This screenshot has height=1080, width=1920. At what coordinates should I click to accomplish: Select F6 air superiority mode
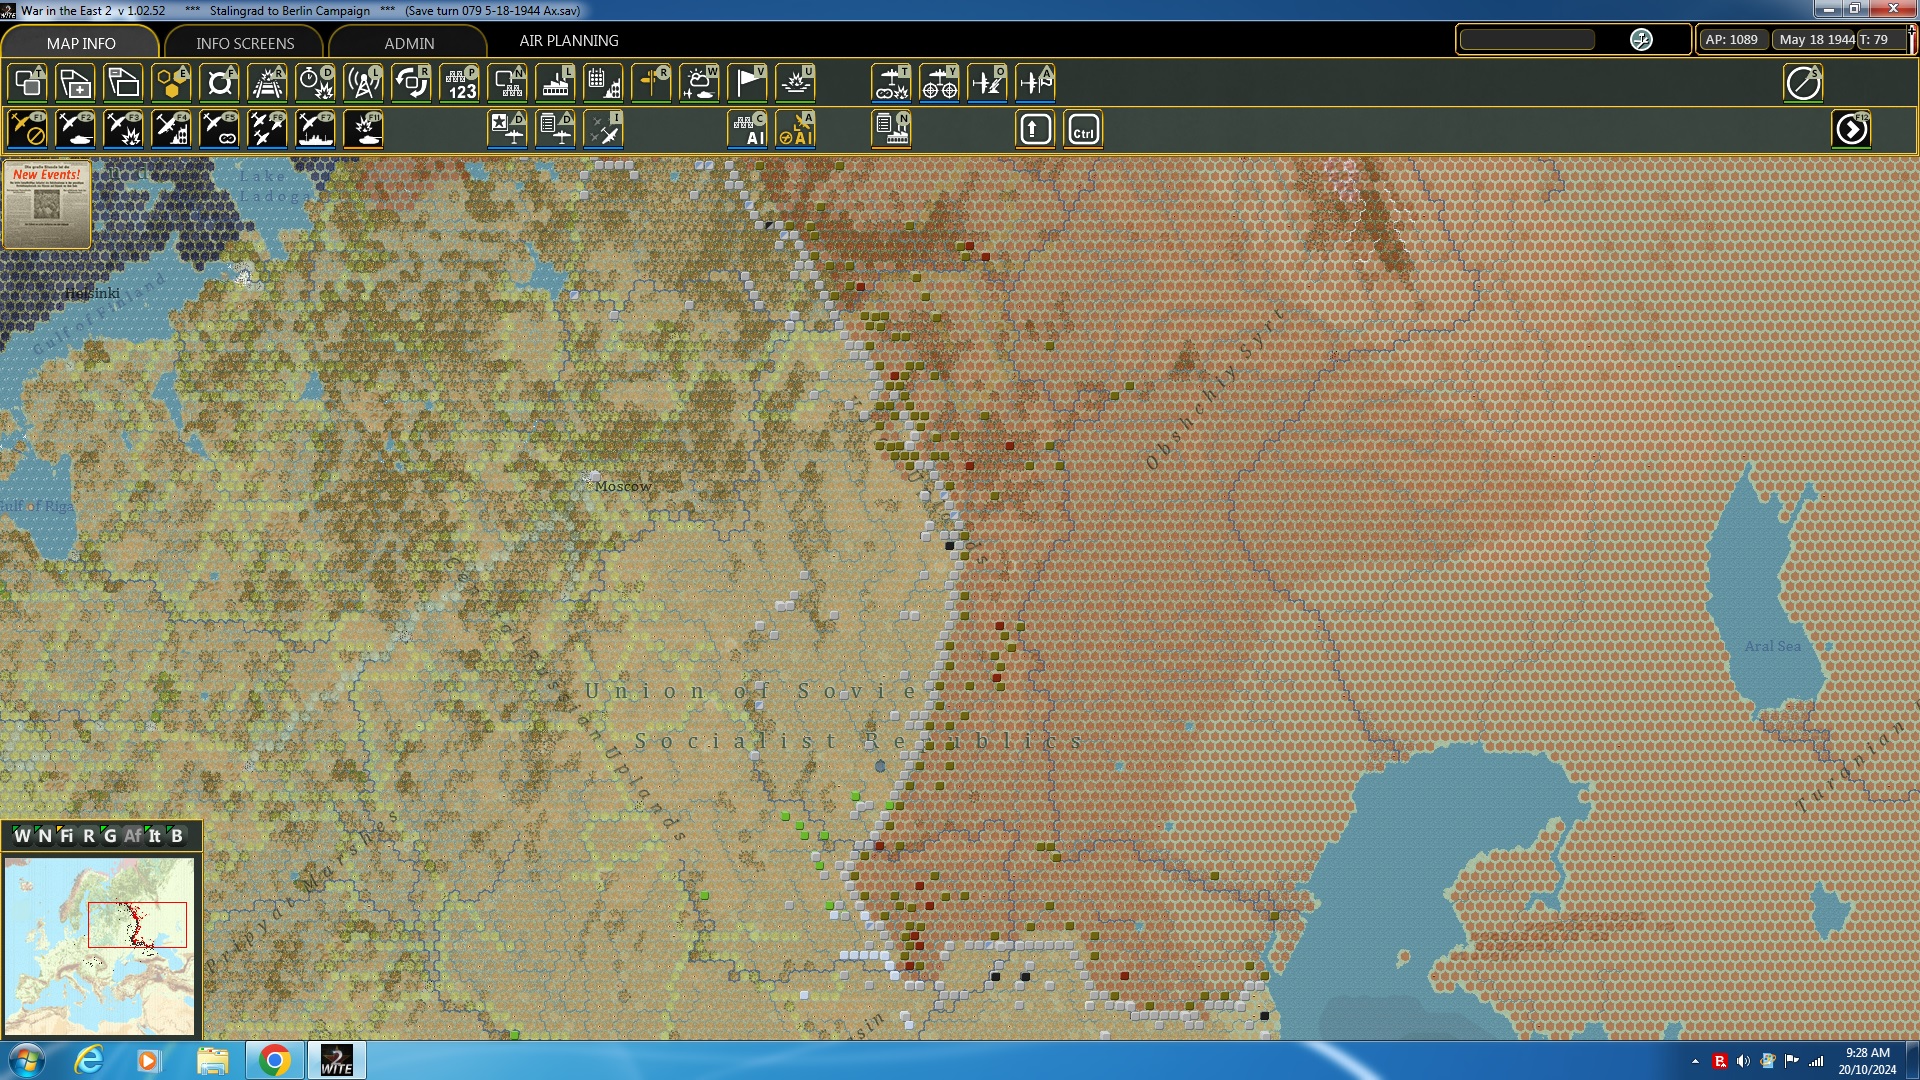pos(267,130)
